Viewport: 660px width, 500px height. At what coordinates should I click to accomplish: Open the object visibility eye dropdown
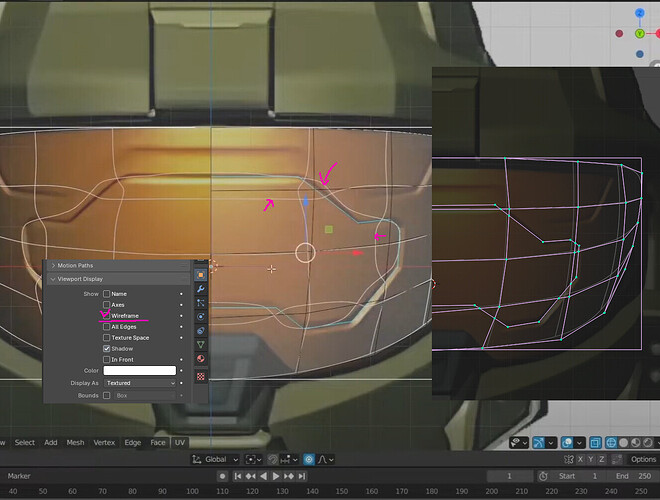[519, 442]
